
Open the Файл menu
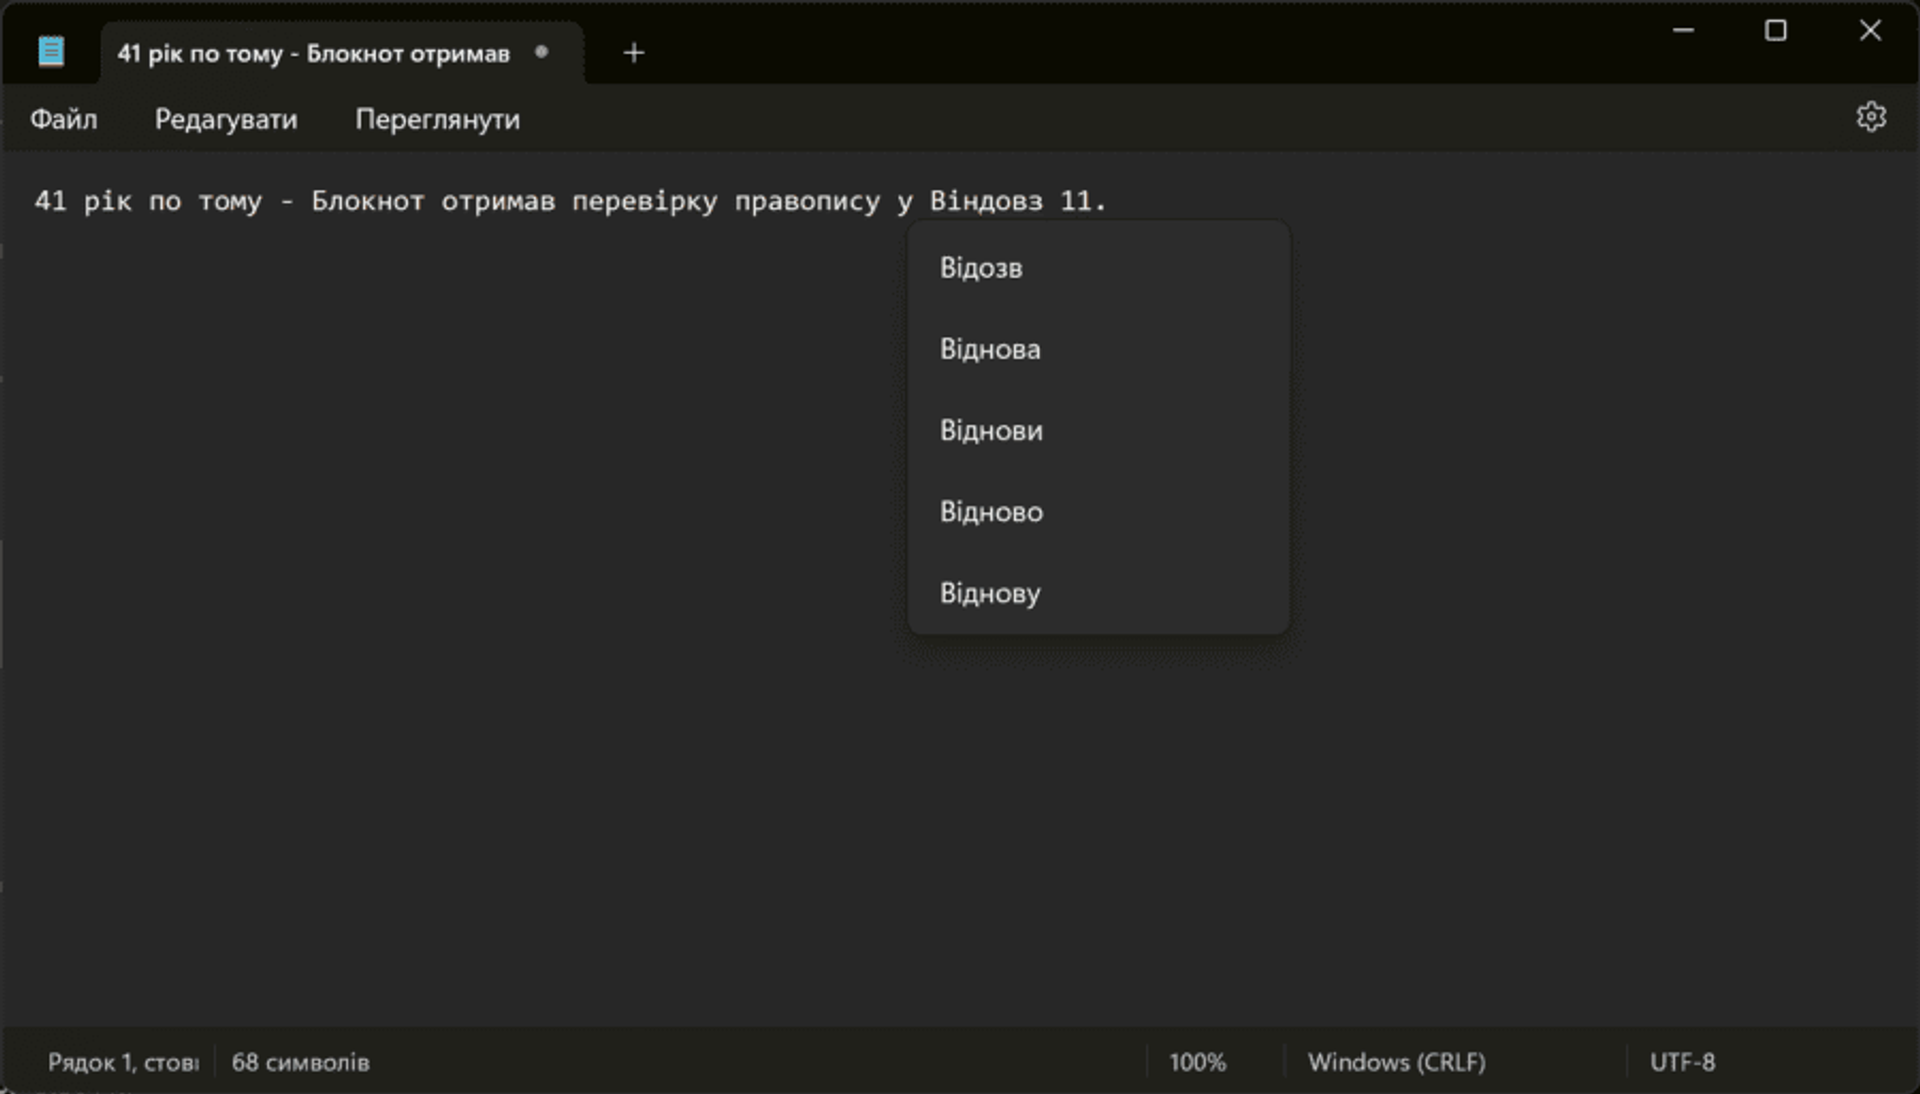click(64, 119)
